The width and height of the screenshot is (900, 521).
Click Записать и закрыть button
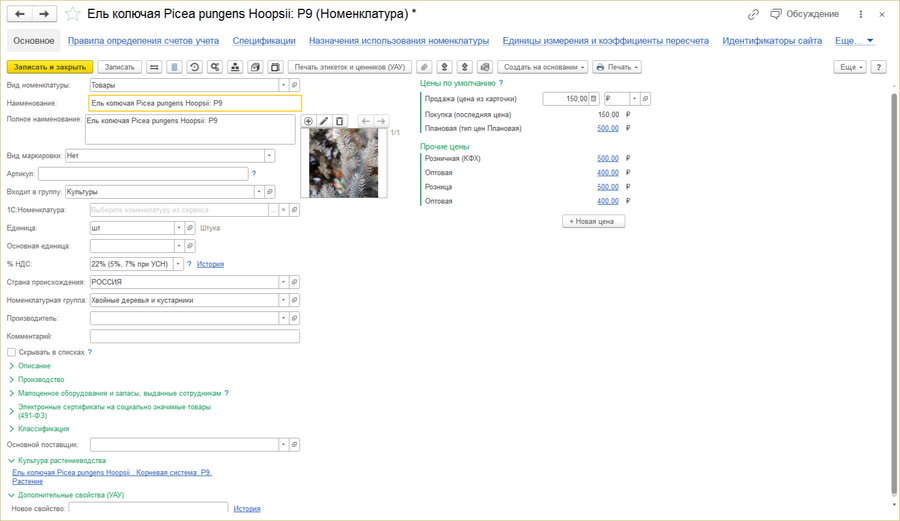pyautogui.click(x=50, y=67)
